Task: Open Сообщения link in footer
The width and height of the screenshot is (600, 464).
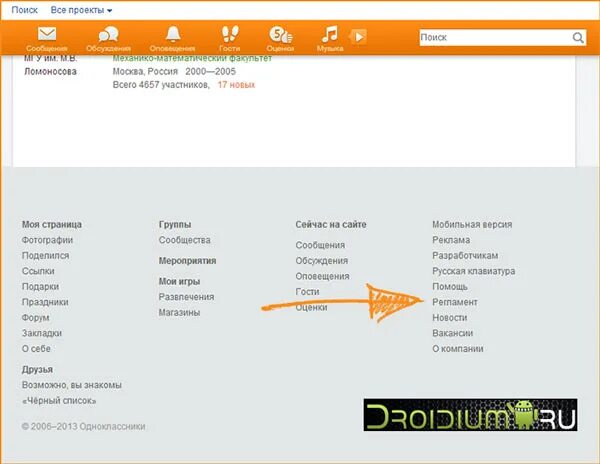Action: click(x=320, y=245)
